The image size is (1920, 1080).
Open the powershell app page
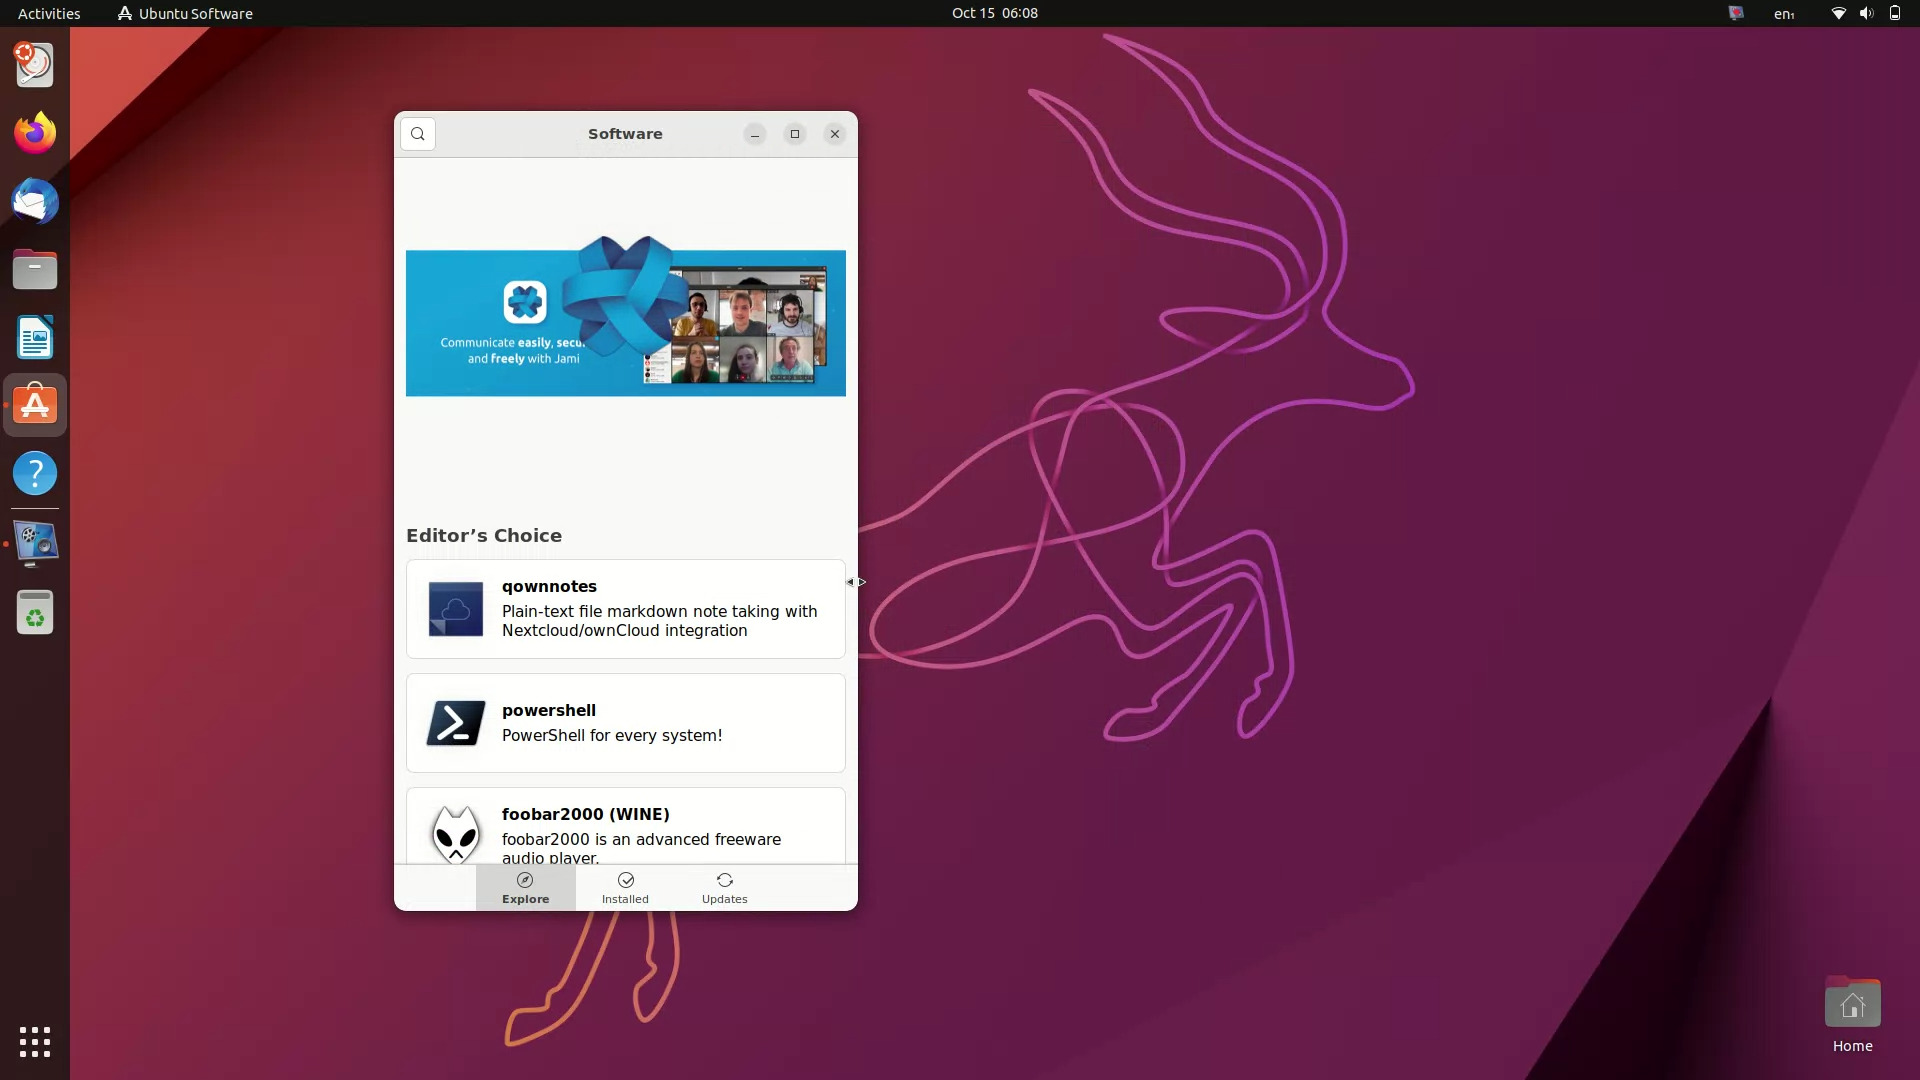click(625, 722)
